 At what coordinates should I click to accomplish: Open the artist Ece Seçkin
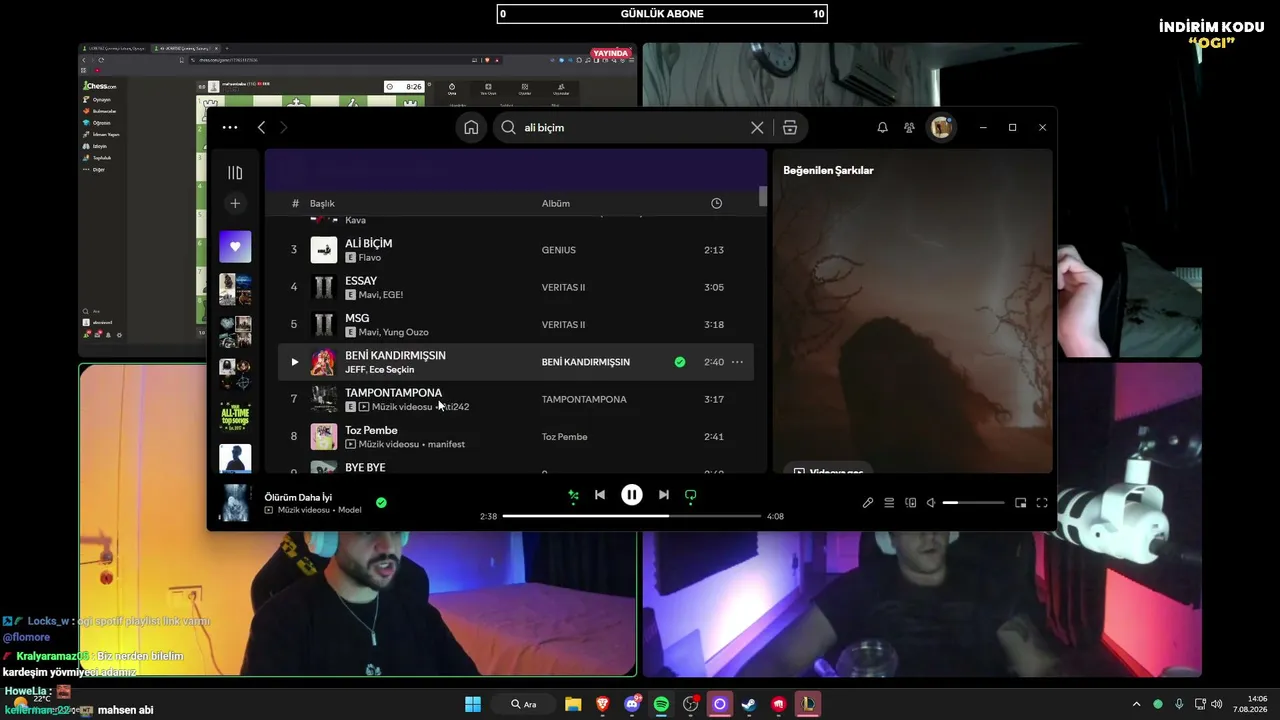click(391, 370)
